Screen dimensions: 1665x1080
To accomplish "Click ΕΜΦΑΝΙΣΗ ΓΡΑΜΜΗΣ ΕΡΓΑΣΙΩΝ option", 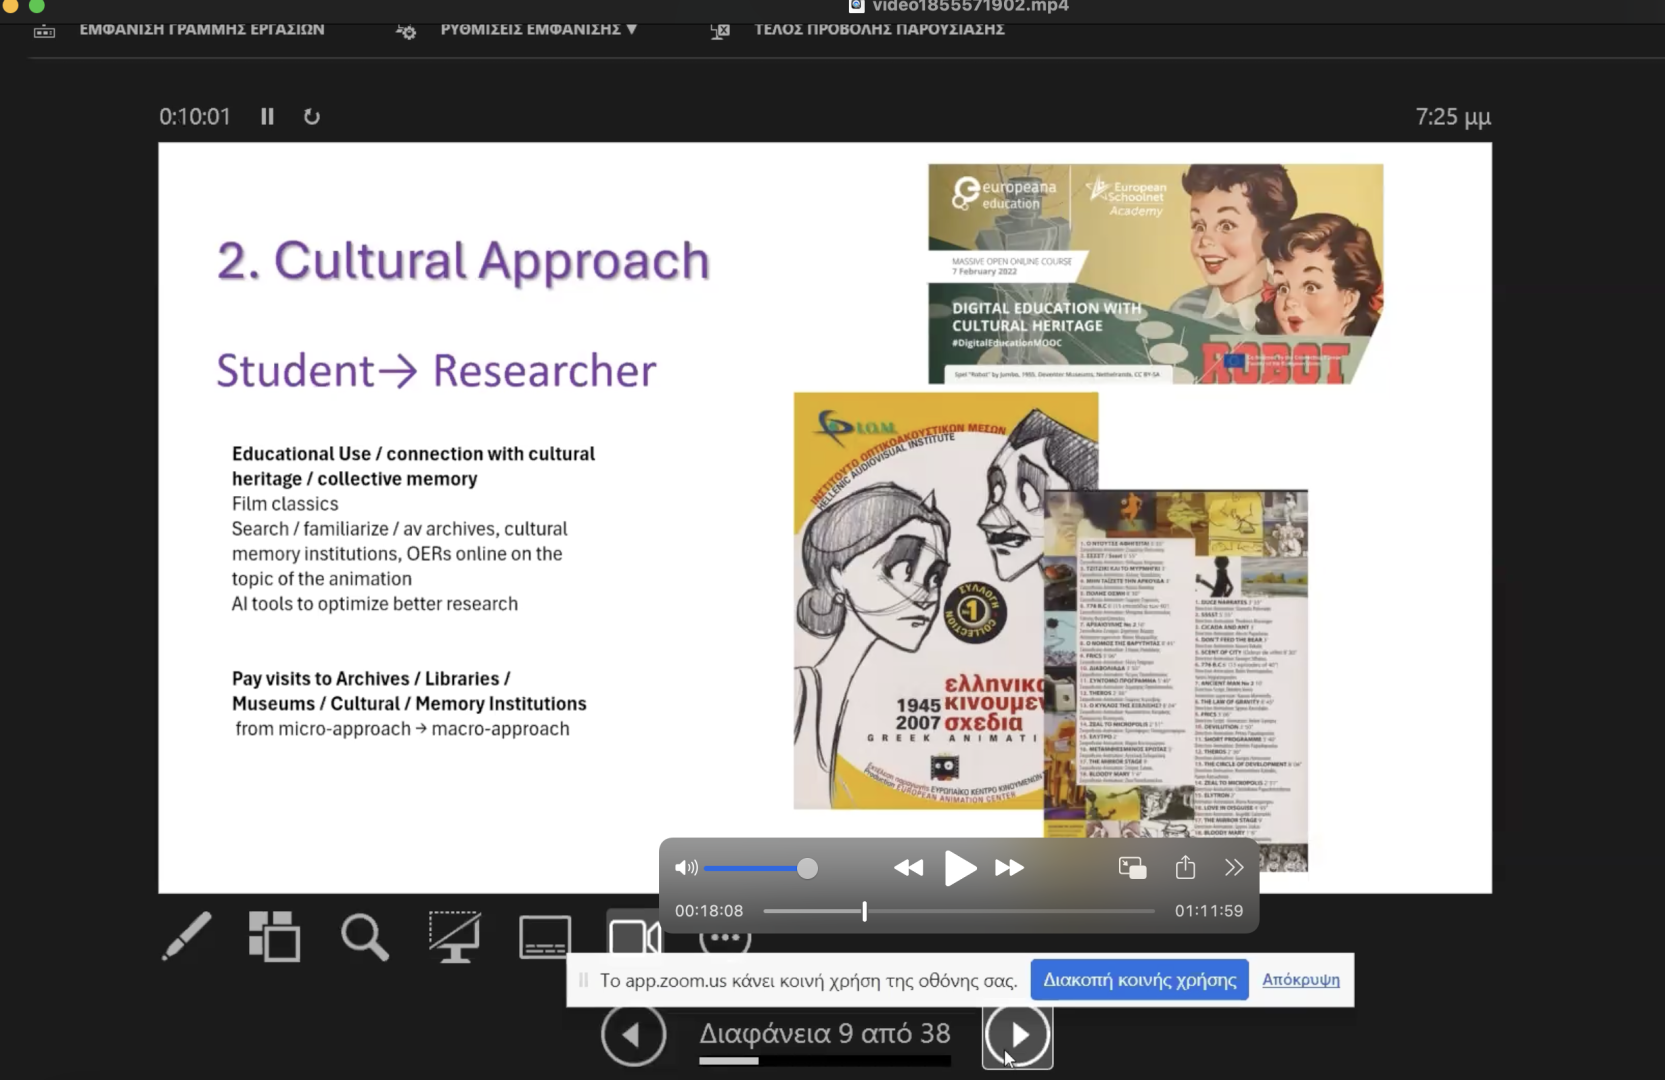I will point(202,29).
